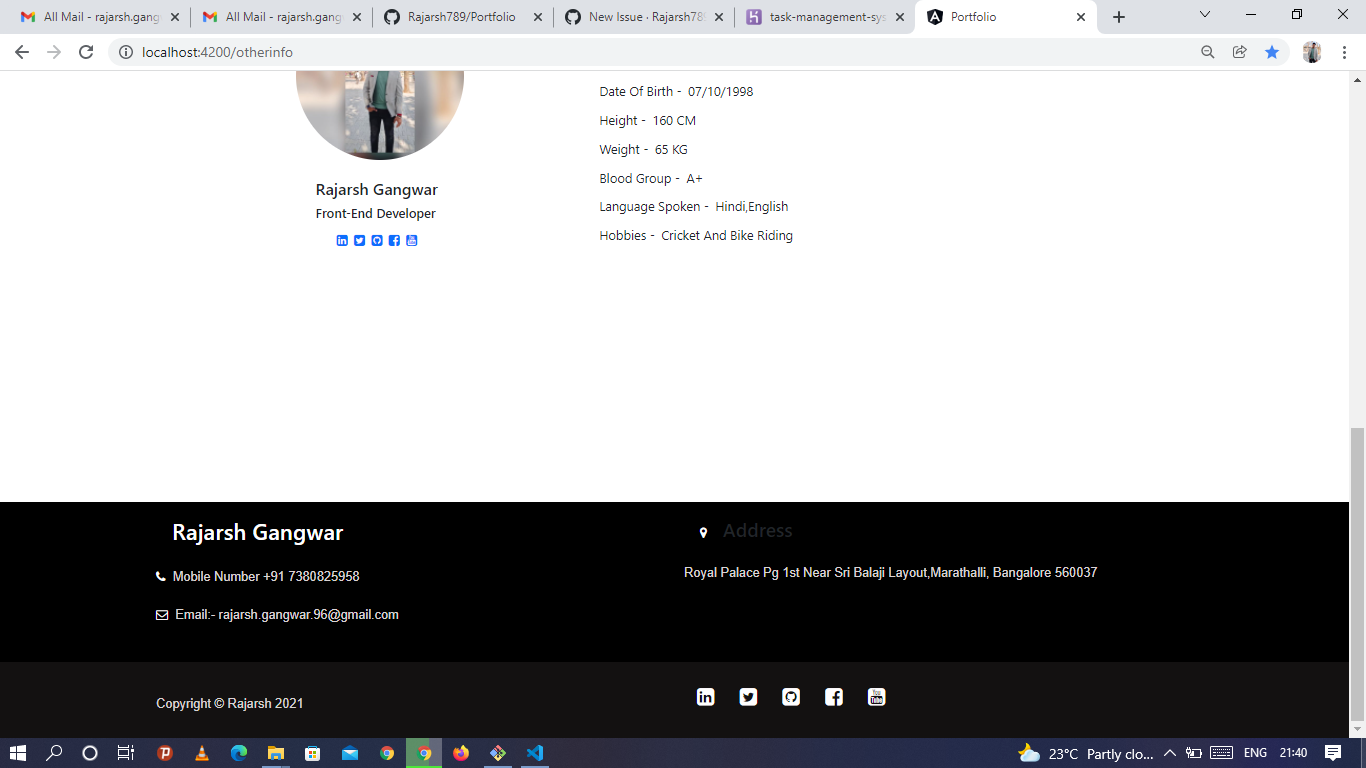Open the notification center icon
This screenshot has width=1366, height=768.
click(x=1333, y=753)
